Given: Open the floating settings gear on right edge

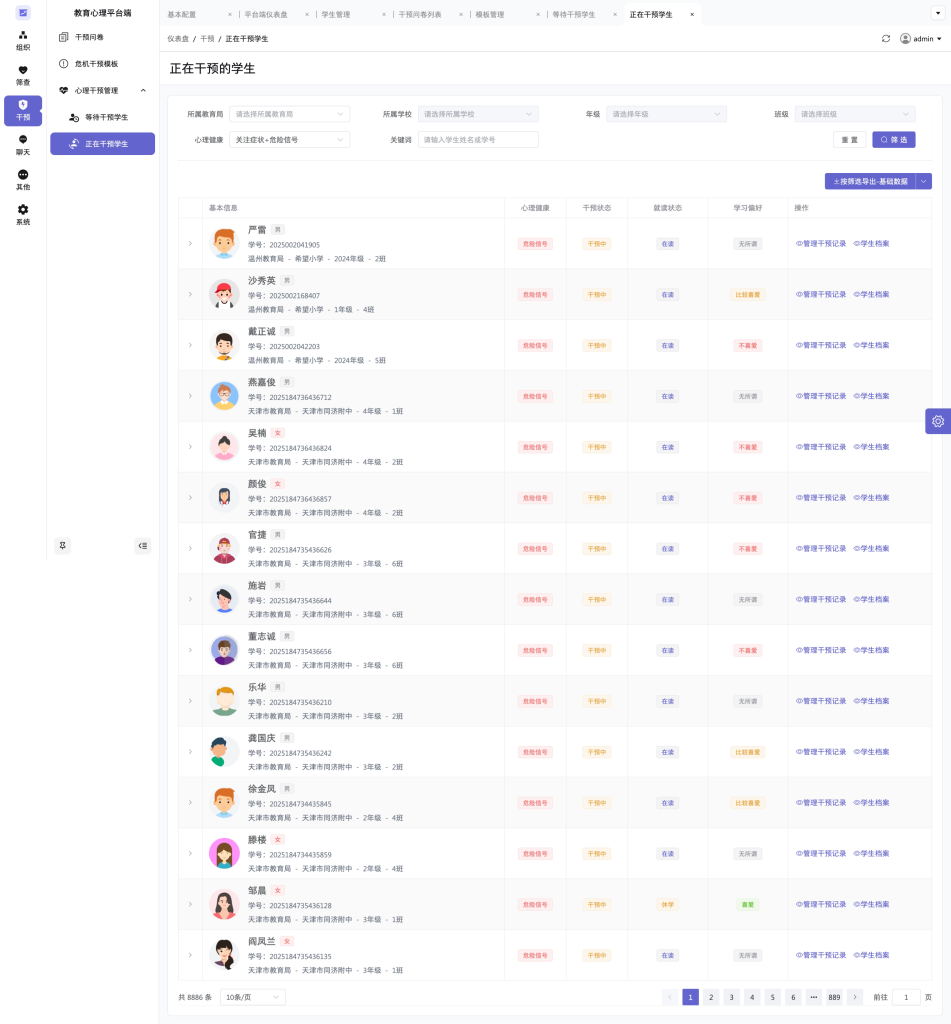Looking at the screenshot, I should pyautogui.click(x=937, y=421).
